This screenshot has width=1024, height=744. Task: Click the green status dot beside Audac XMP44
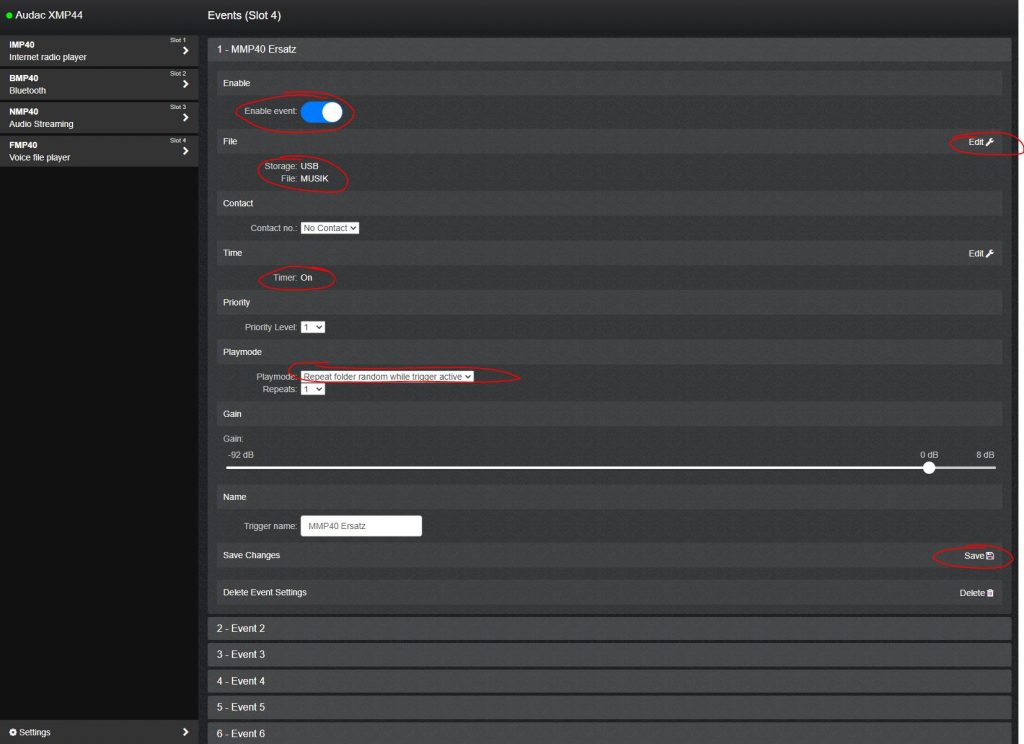tap(9, 16)
